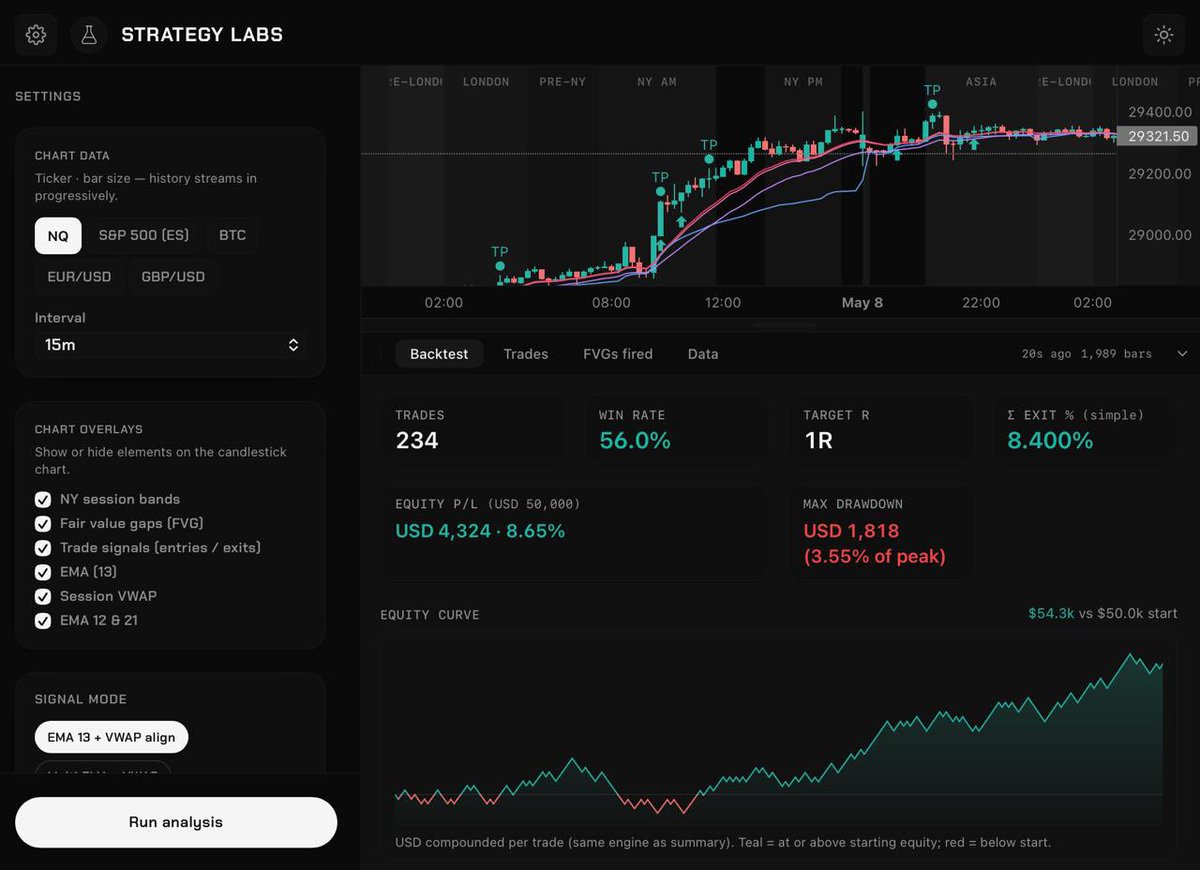Open the FVGs fired tab
The image size is (1200, 870).
point(618,354)
